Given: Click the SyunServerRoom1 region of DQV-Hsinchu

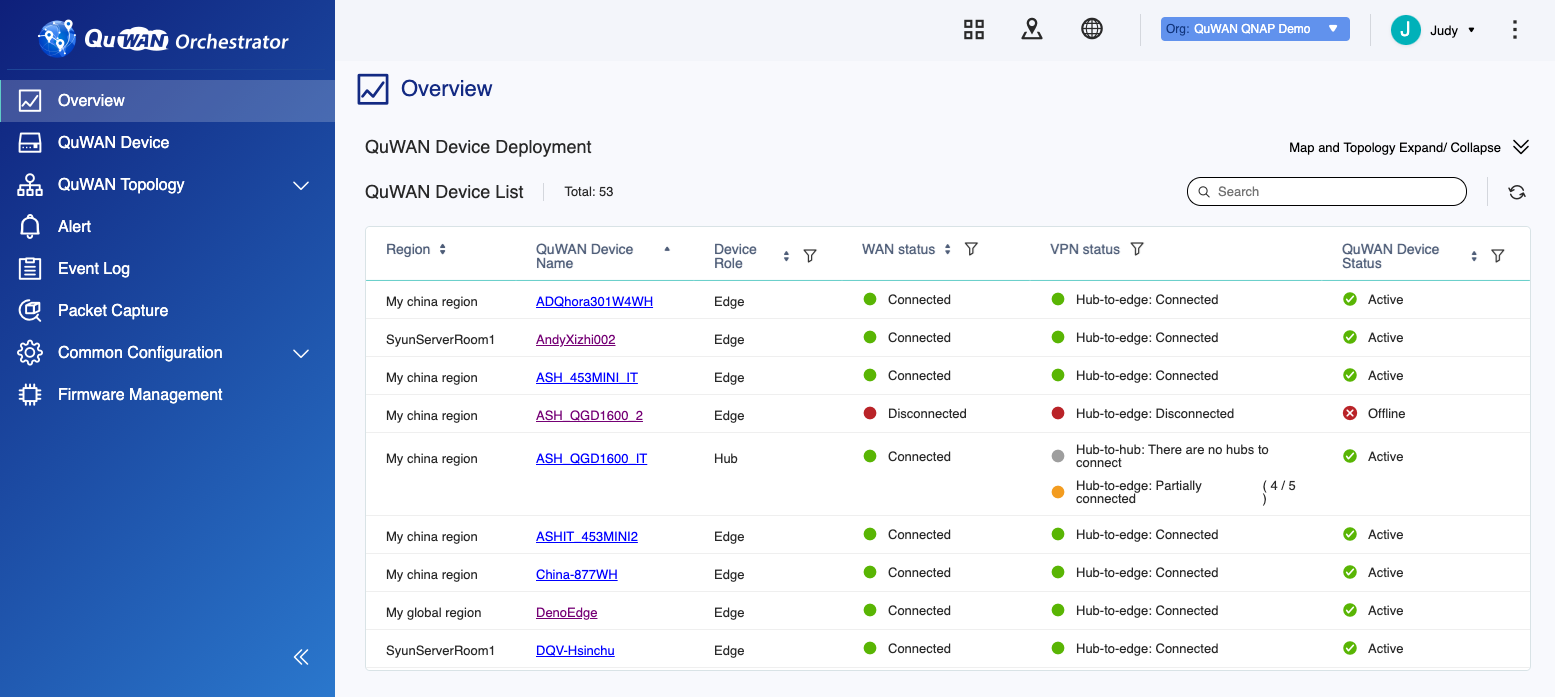Looking at the screenshot, I should click(x=440, y=651).
